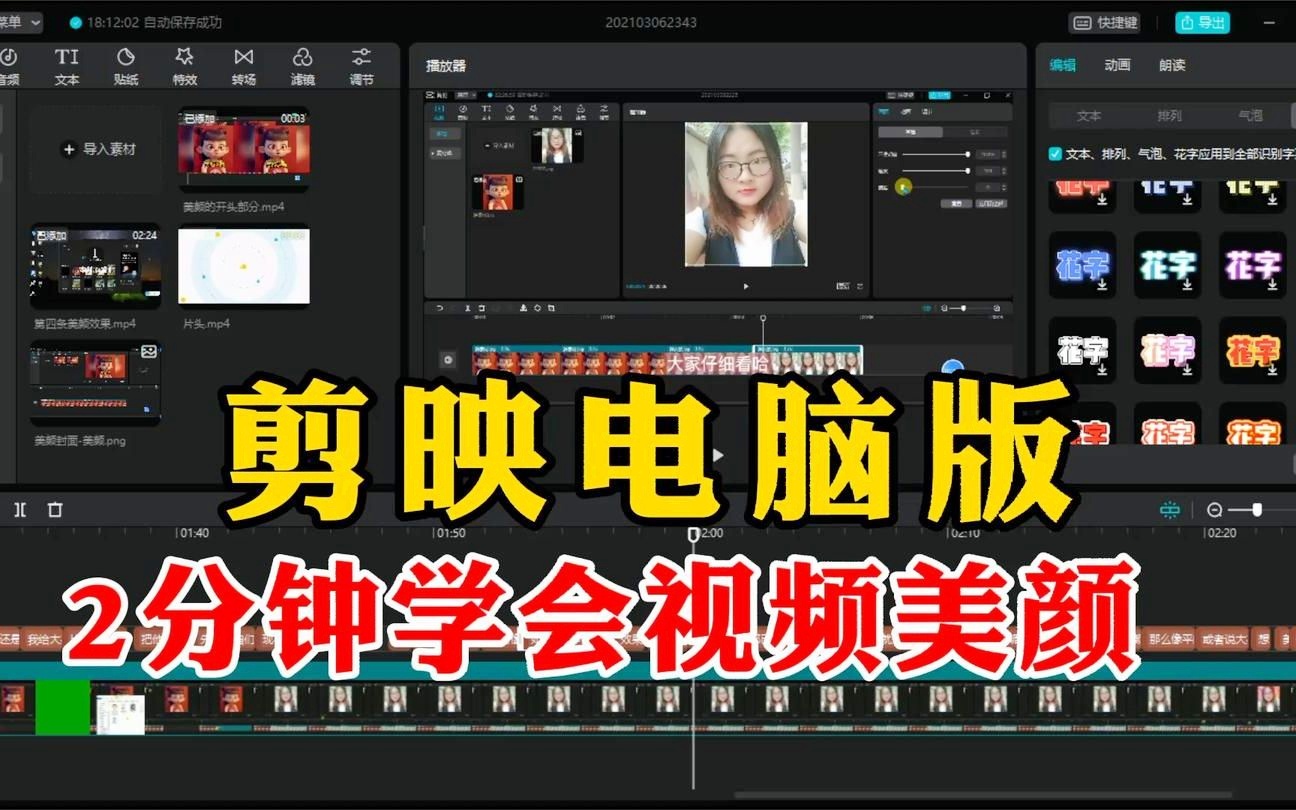1296x810 pixels.
Task: Select the 文本 sub-tab in editor
Action: point(1089,116)
